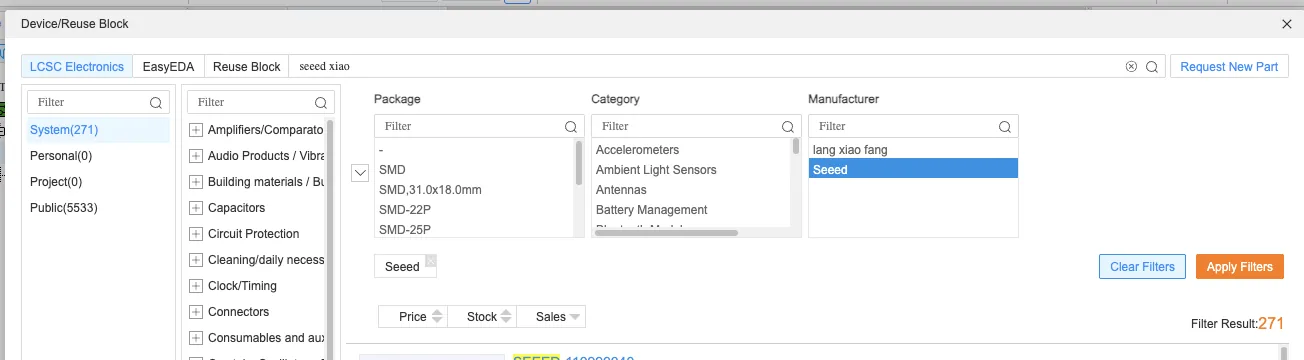
Task: Sort results by Price
Action: pyautogui.click(x=413, y=317)
